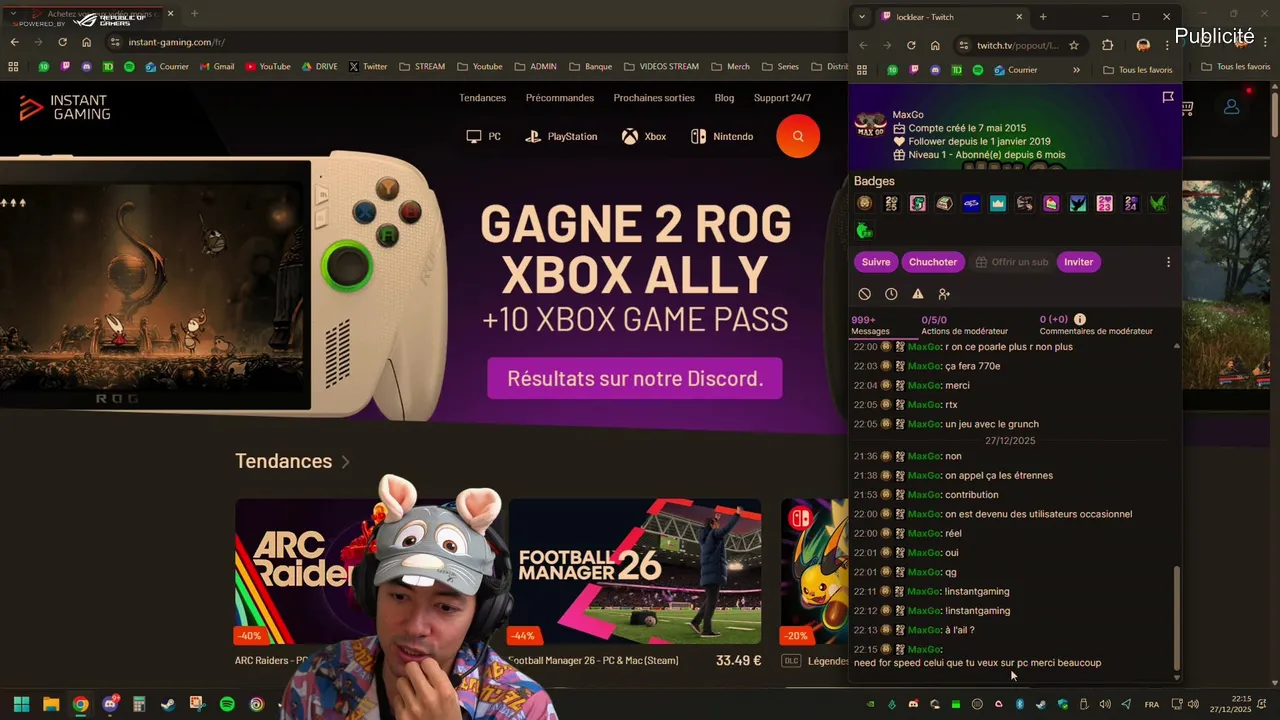Open the Blog link
The width and height of the screenshot is (1280, 720).
pos(724,98)
